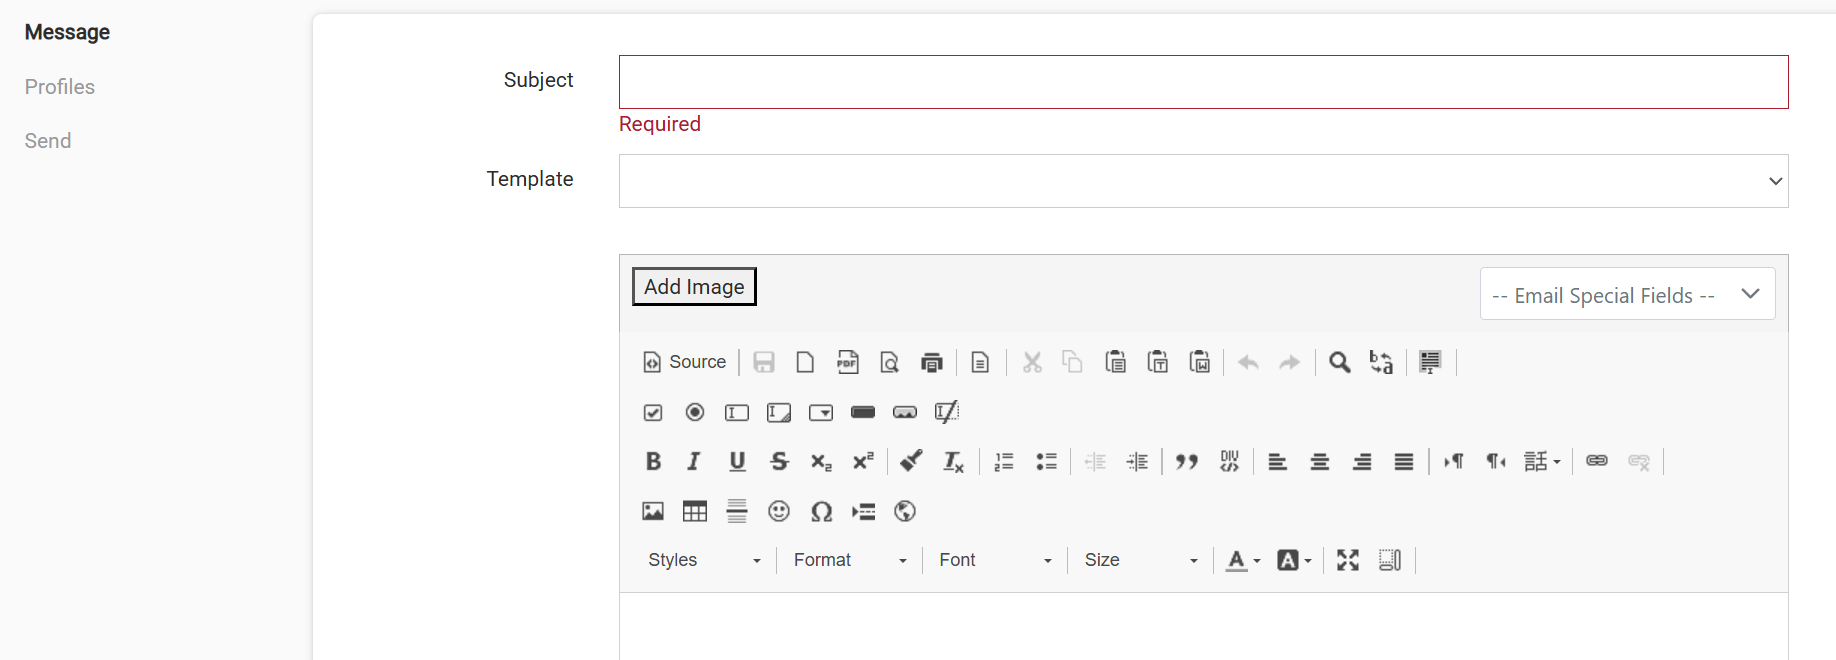Insert a table using the Table icon
The height and width of the screenshot is (660, 1836).
(695, 511)
